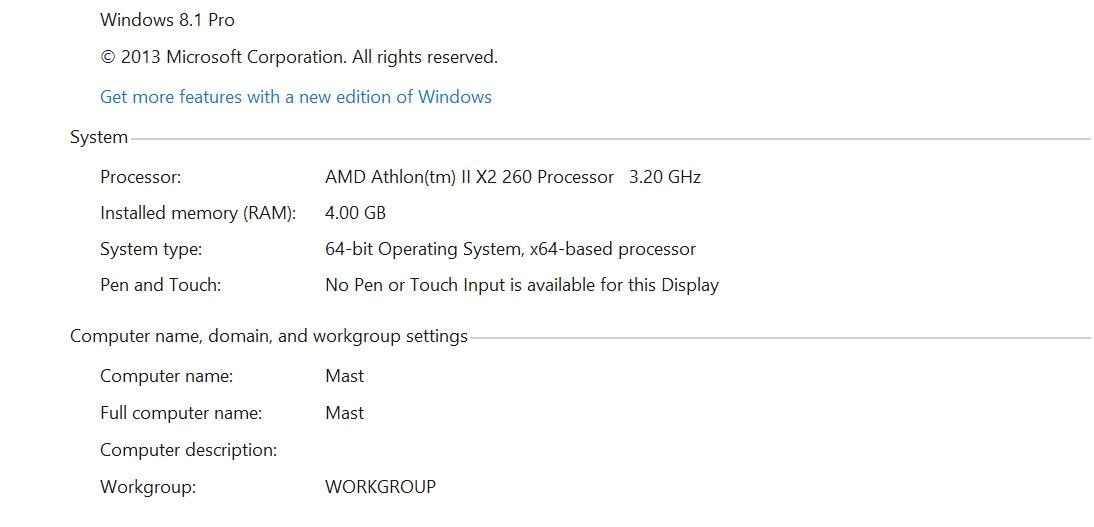Image resolution: width=1094 pixels, height=527 pixels.
Task: Select the AMD Athlon II X2 260 processor name
Action: pos(469,177)
